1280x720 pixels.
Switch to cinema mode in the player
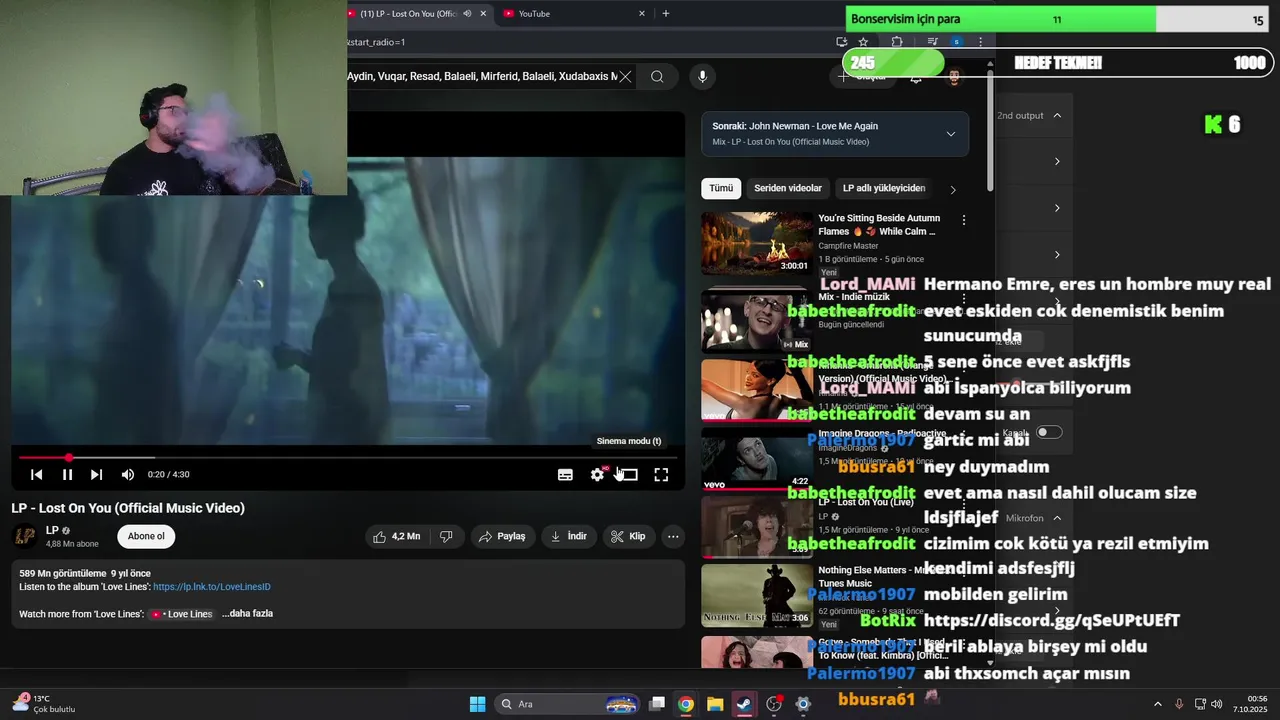click(x=629, y=475)
